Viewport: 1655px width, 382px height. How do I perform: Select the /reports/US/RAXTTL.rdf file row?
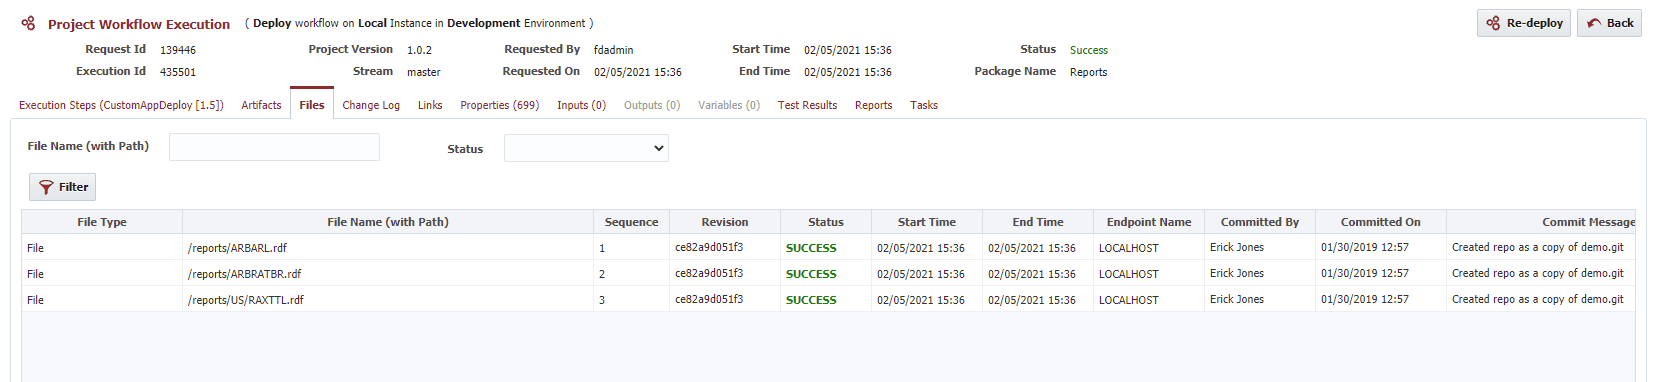828,299
